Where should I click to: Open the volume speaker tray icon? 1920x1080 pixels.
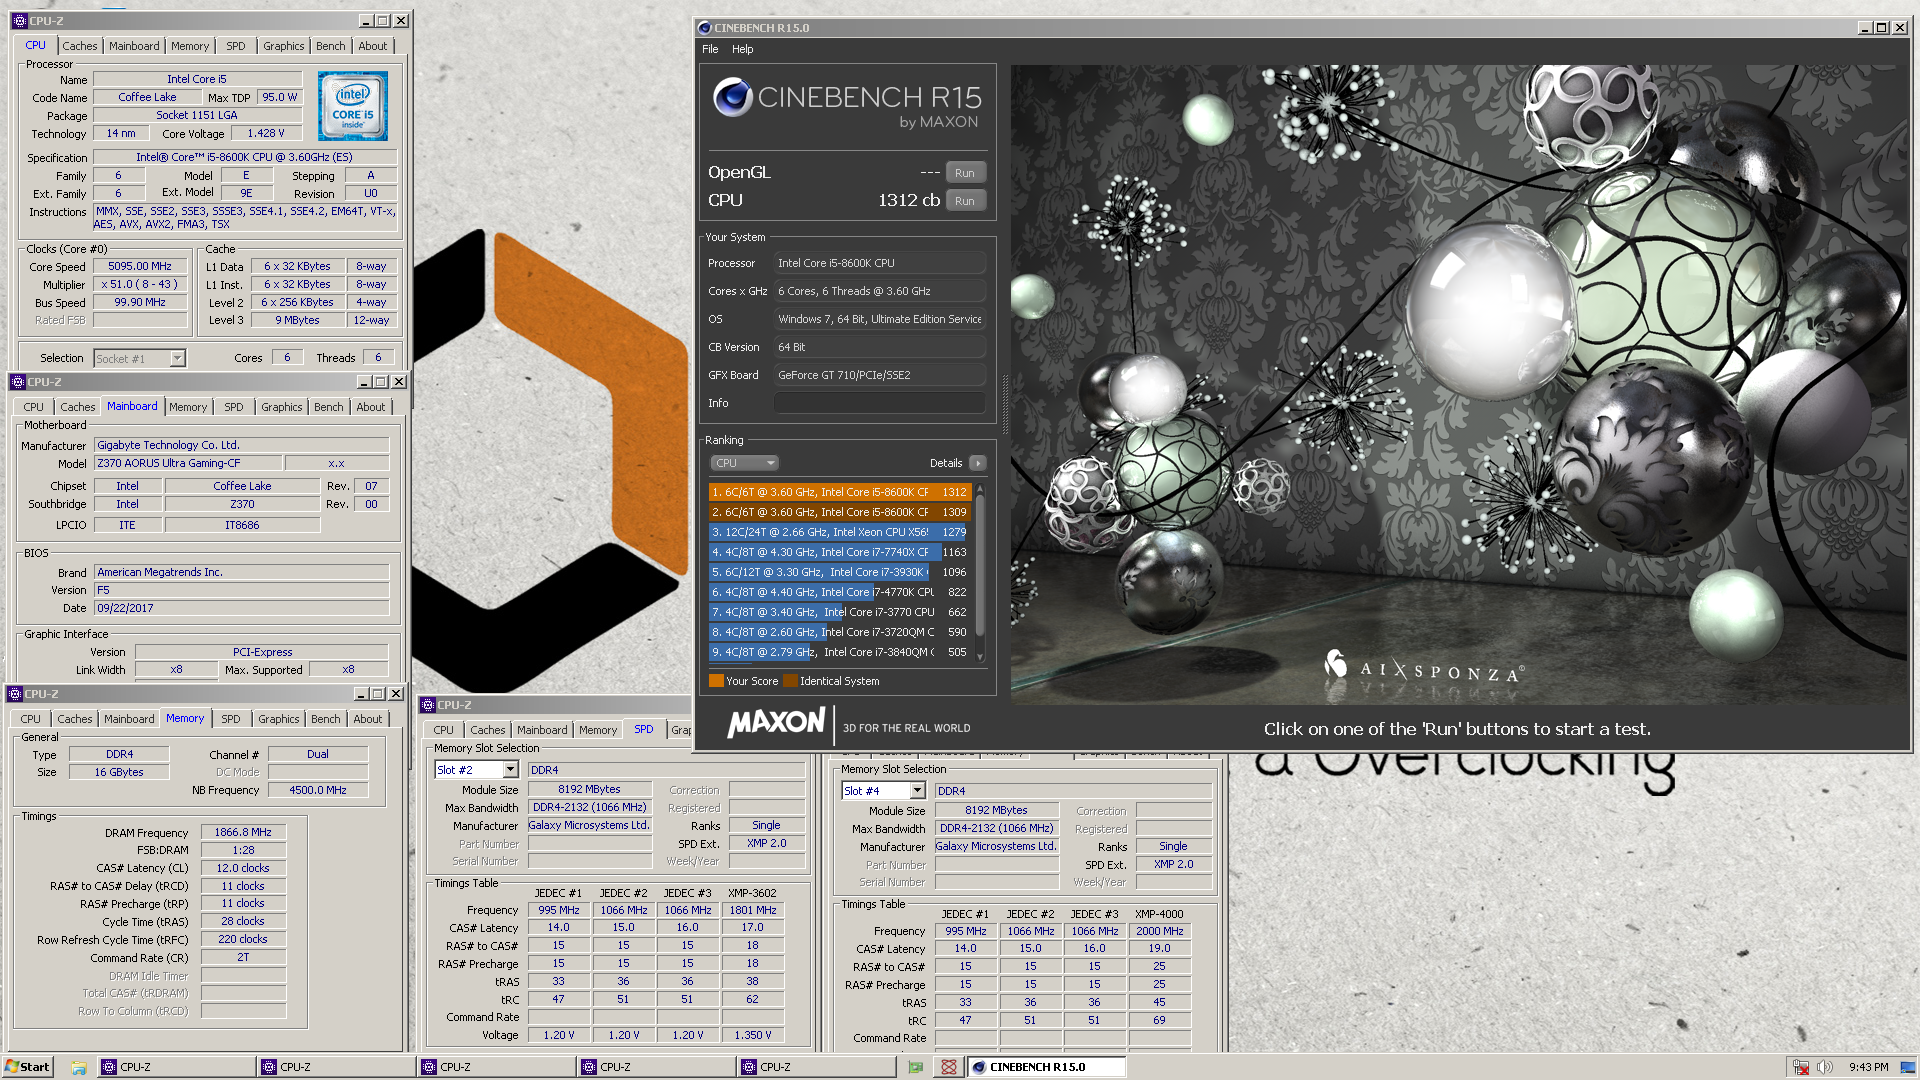click(1825, 1067)
